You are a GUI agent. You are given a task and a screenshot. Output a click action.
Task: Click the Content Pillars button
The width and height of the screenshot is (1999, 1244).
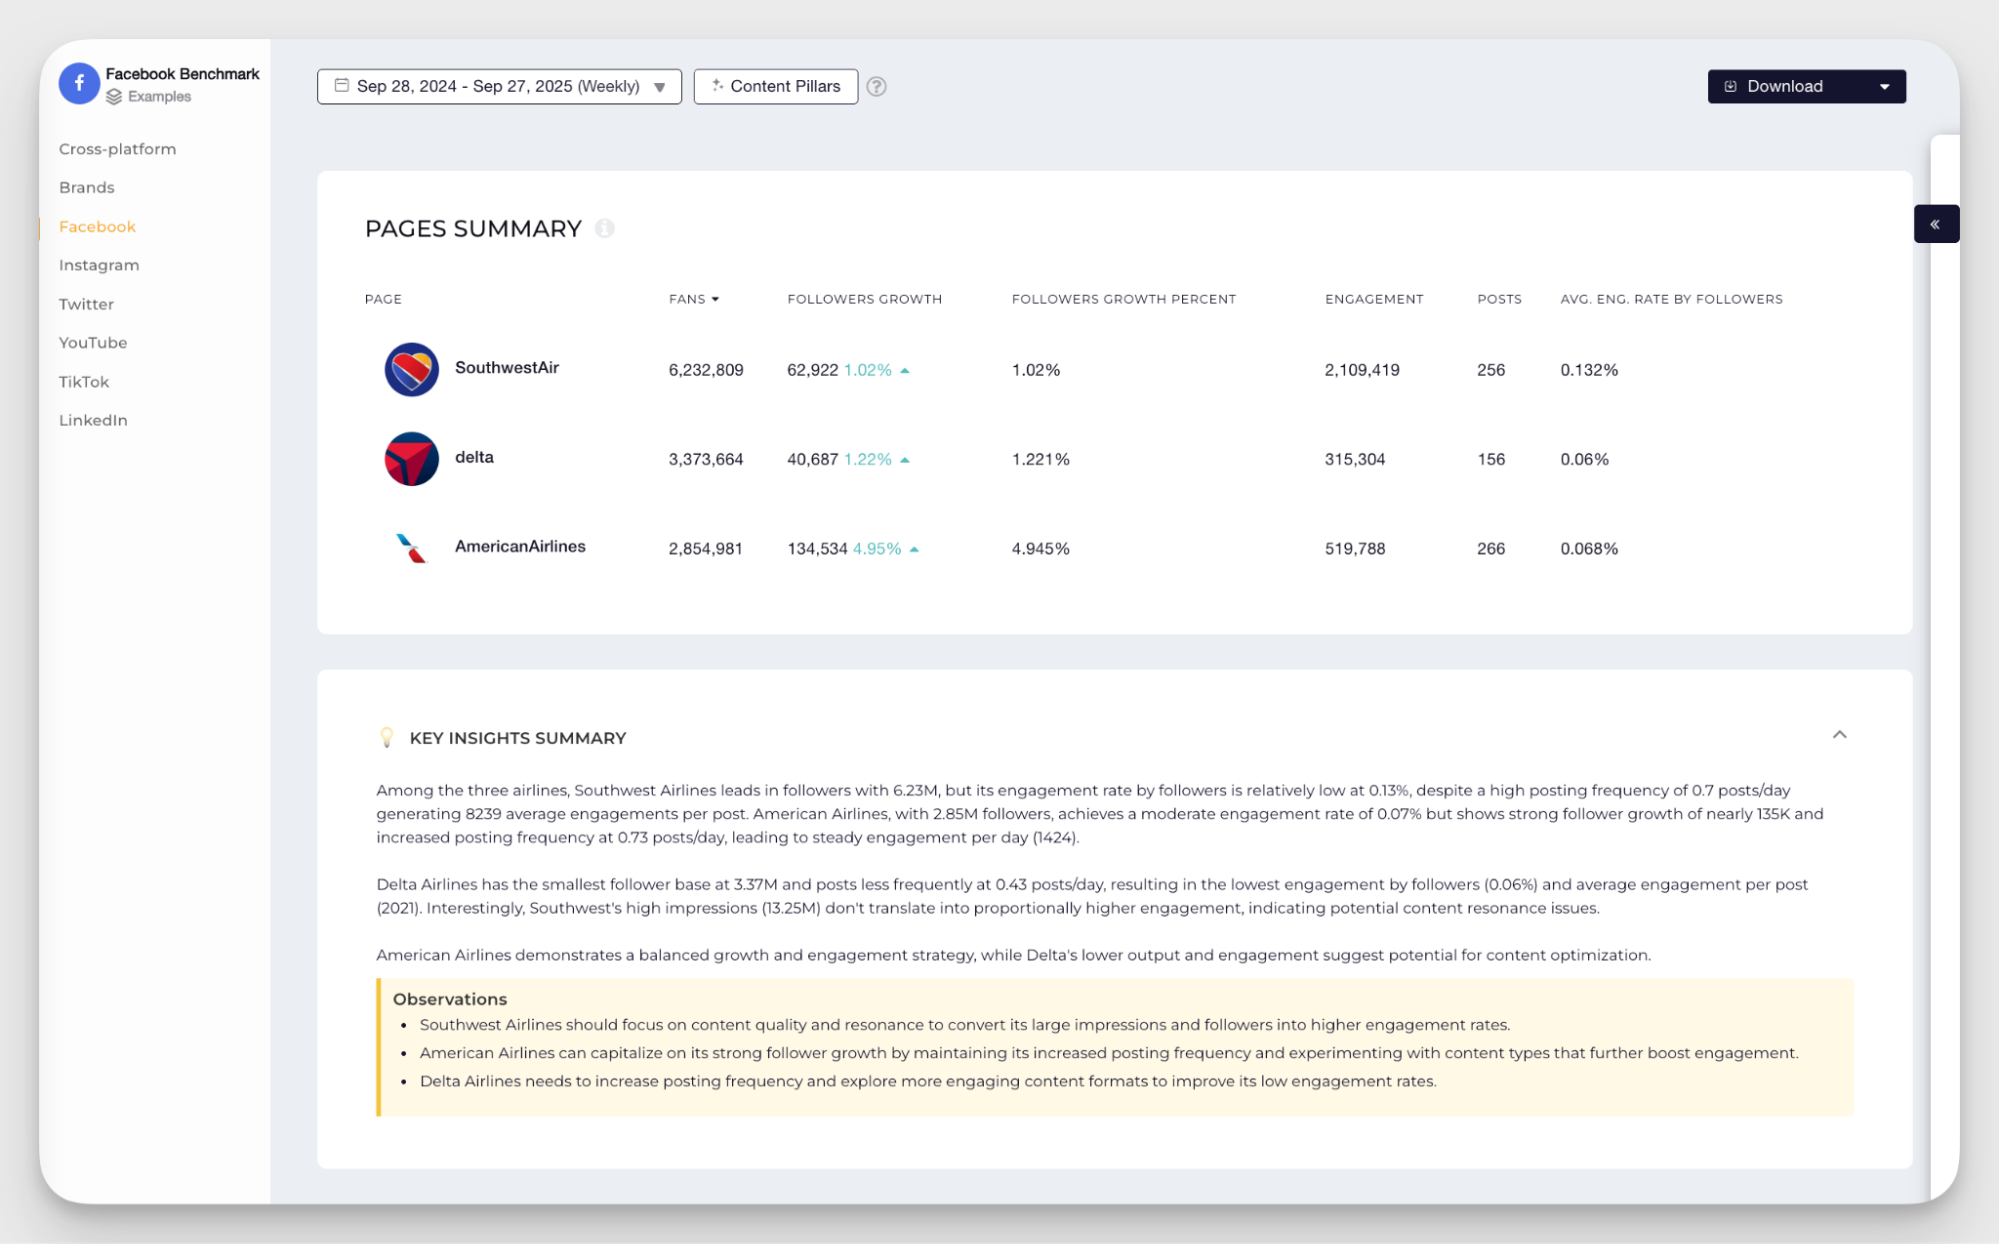pyautogui.click(x=775, y=87)
